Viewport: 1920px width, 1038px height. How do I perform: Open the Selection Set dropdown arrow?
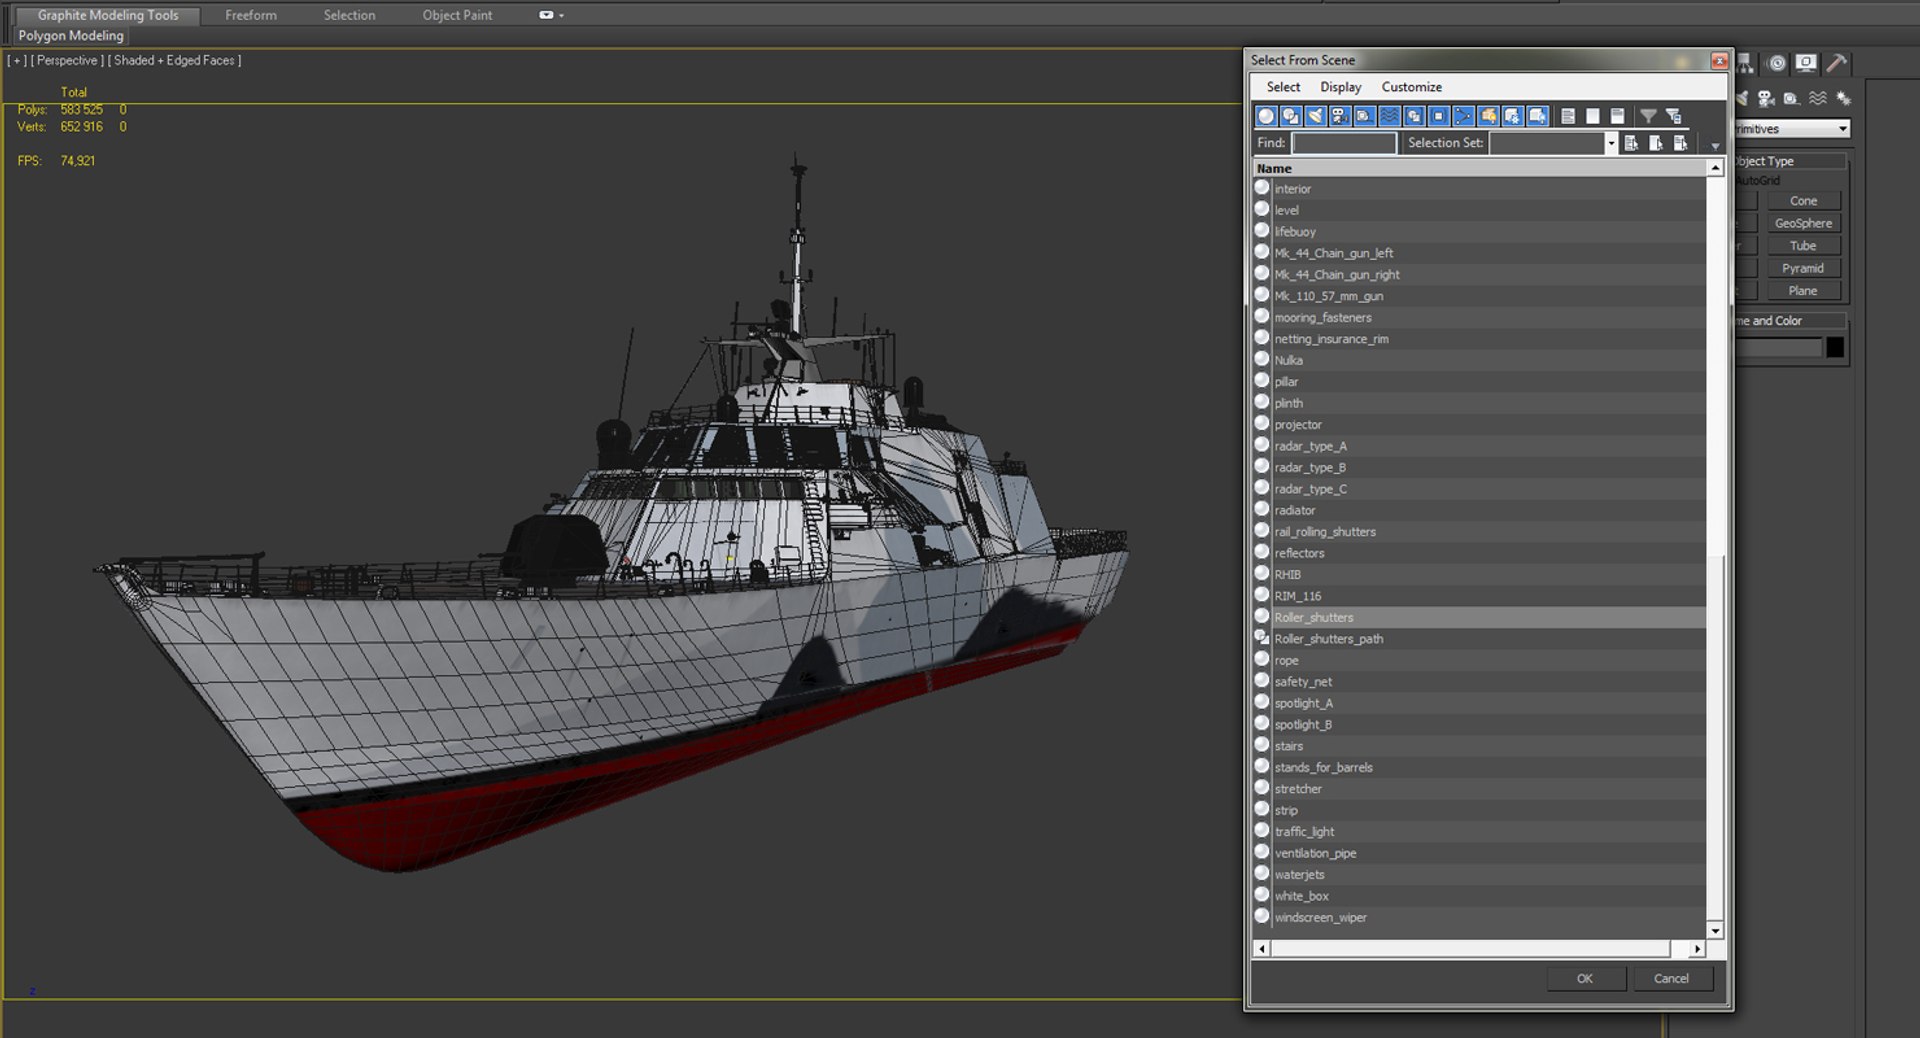click(1610, 143)
